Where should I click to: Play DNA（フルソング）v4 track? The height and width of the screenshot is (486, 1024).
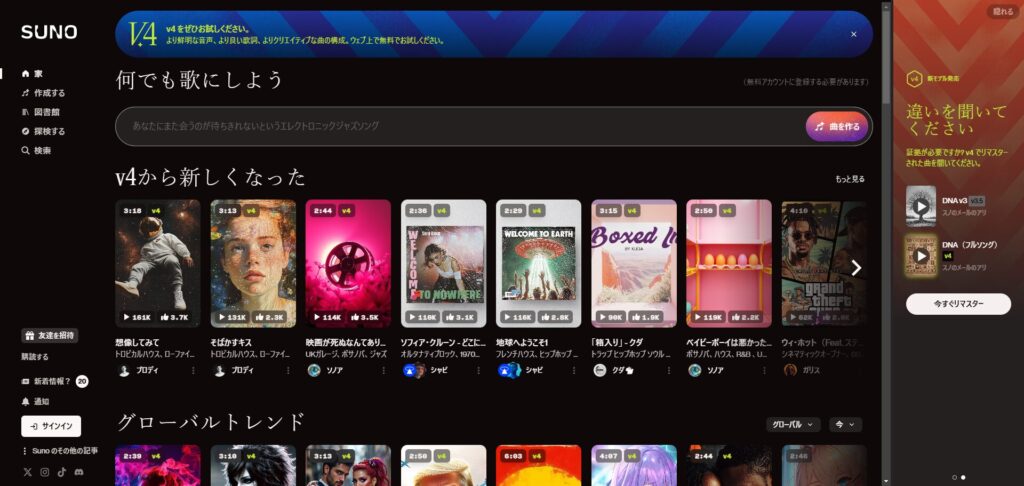[x=921, y=256]
